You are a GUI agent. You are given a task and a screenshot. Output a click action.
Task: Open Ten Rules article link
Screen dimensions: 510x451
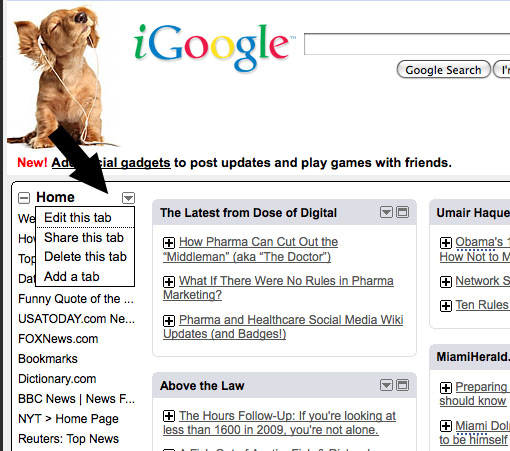(x=483, y=305)
